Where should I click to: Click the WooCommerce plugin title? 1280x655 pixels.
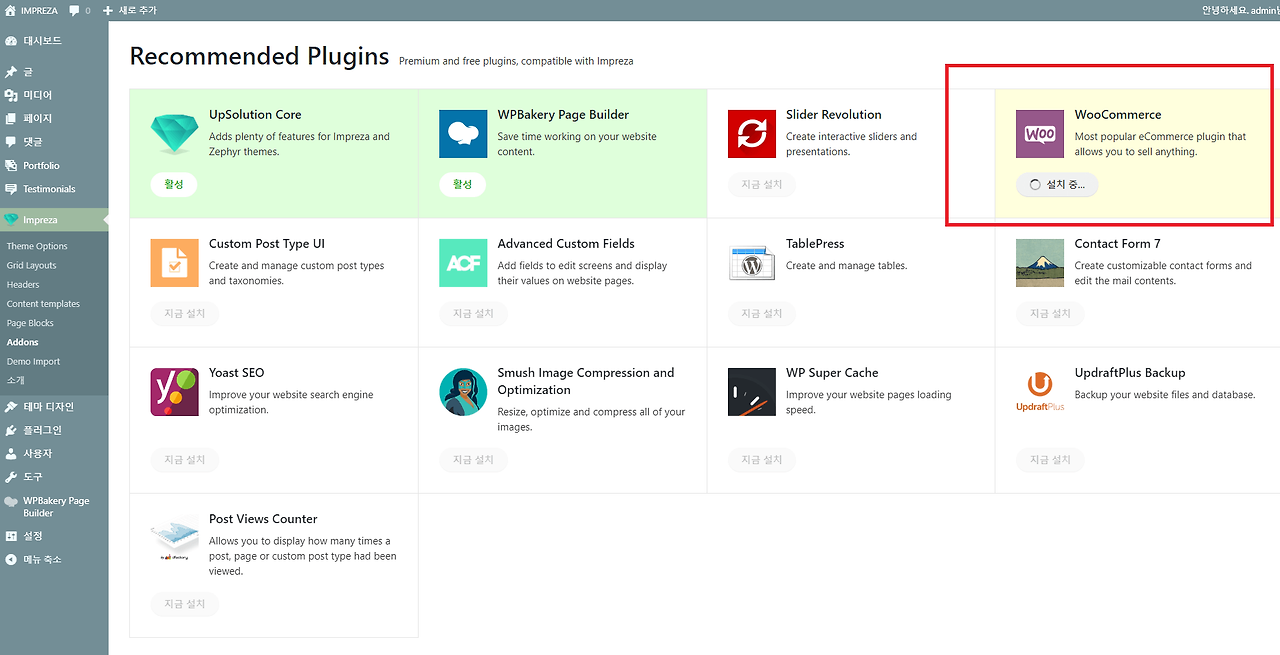pos(1118,115)
